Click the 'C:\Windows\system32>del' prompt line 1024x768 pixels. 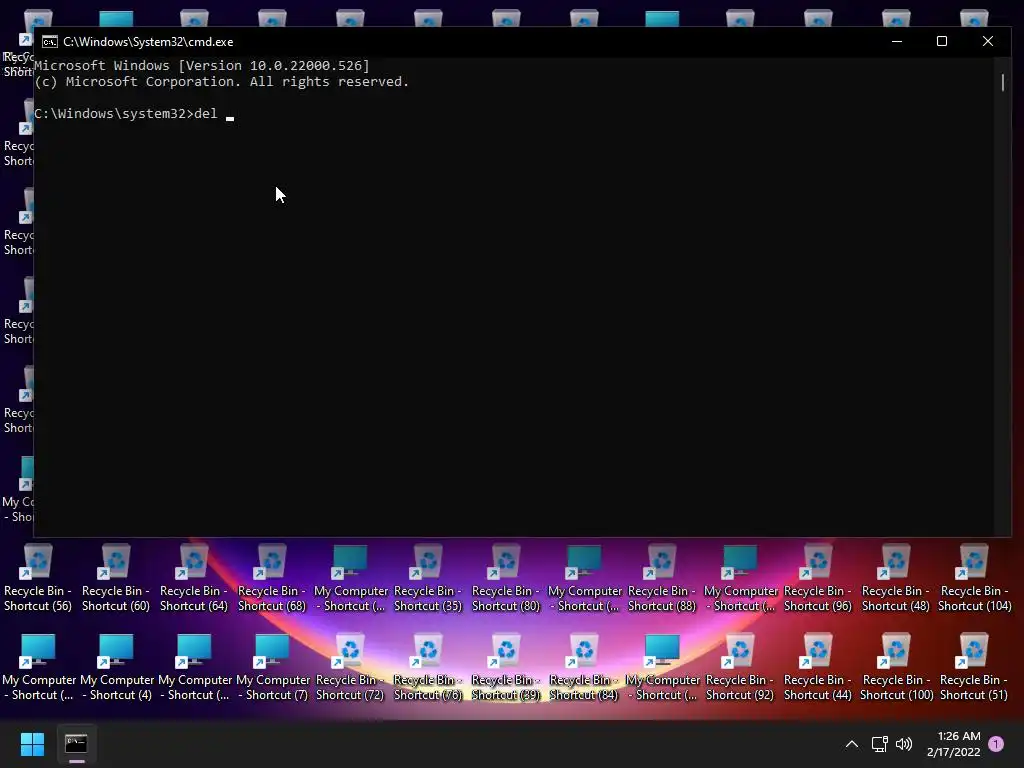[125, 114]
